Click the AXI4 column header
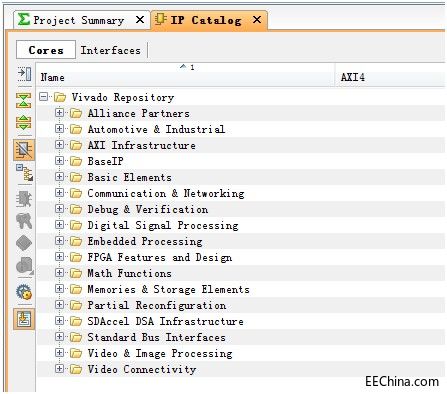The image size is (447, 394). [390, 75]
